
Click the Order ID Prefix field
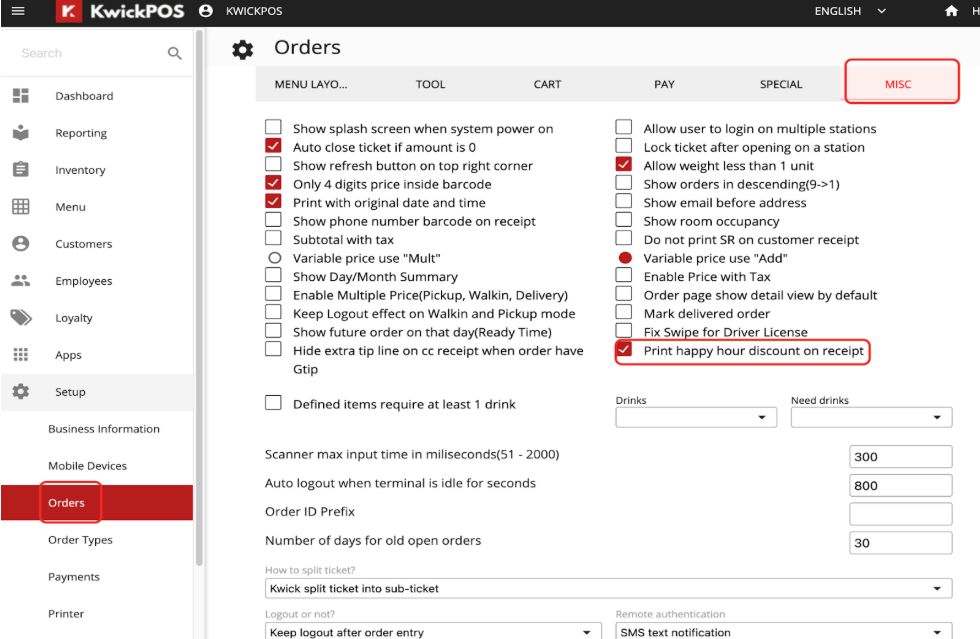(x=901, y=514)
